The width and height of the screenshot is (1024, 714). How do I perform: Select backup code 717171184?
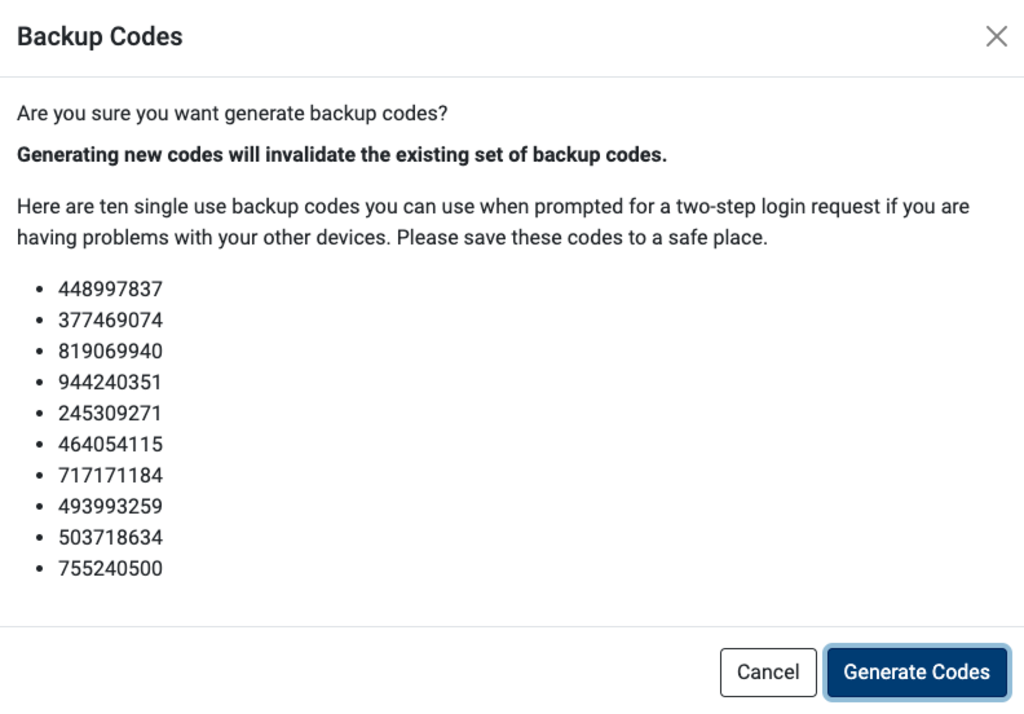point(110,474)
